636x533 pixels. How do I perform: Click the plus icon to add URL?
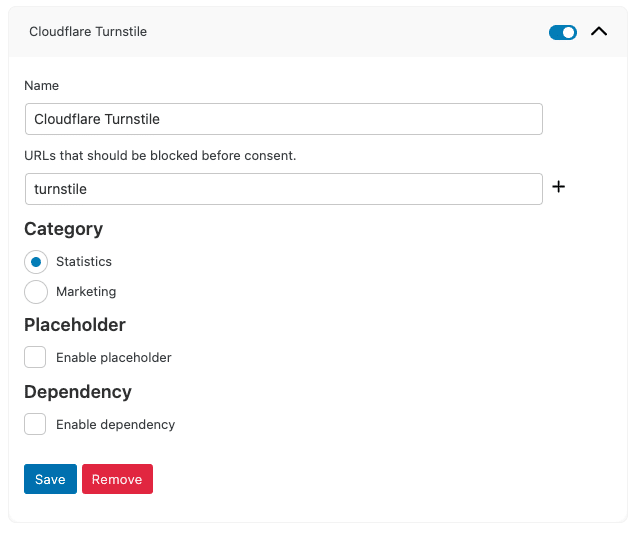[559, 187]
